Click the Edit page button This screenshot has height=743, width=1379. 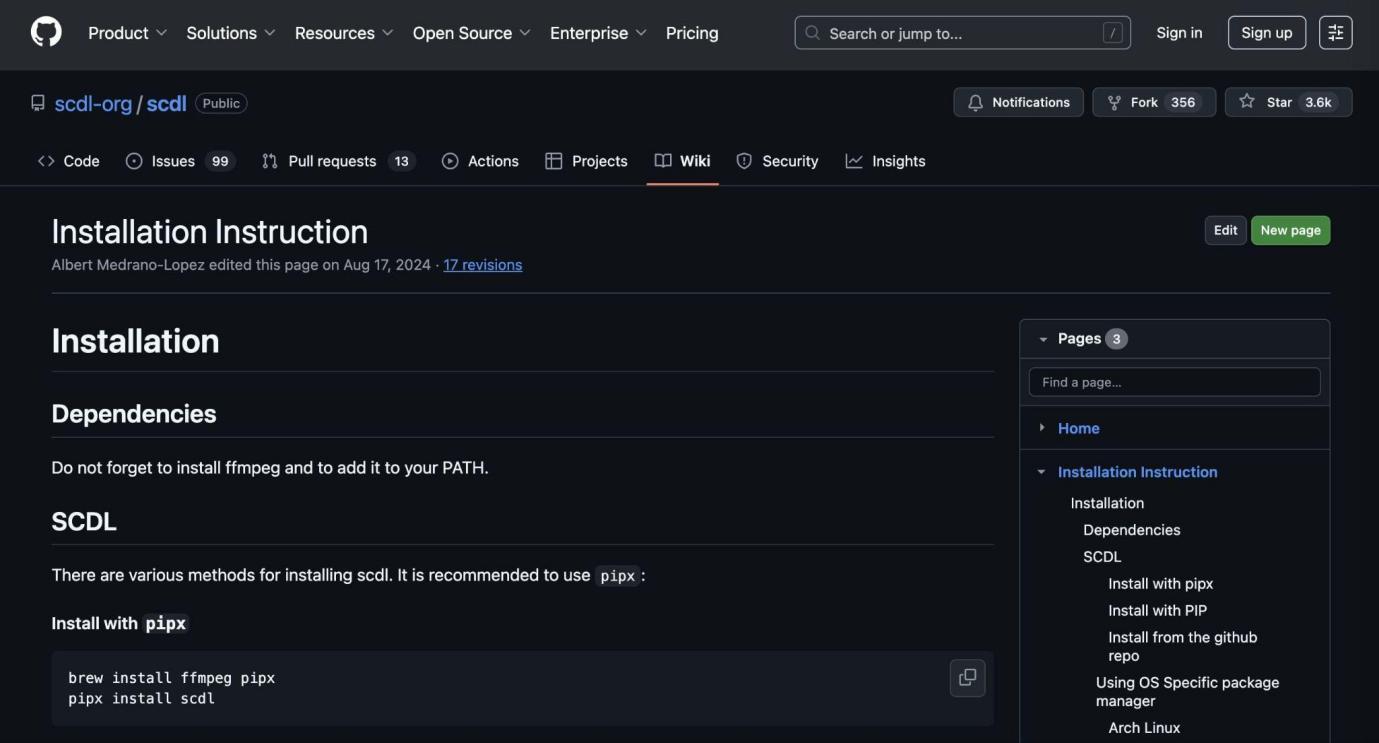pos(1225,230)
